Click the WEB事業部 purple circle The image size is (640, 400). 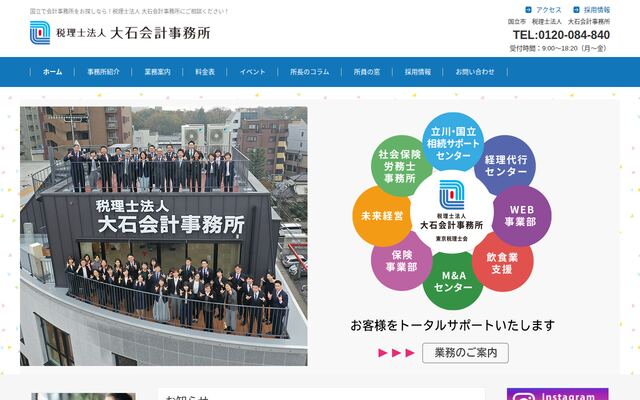pos(521,216)
